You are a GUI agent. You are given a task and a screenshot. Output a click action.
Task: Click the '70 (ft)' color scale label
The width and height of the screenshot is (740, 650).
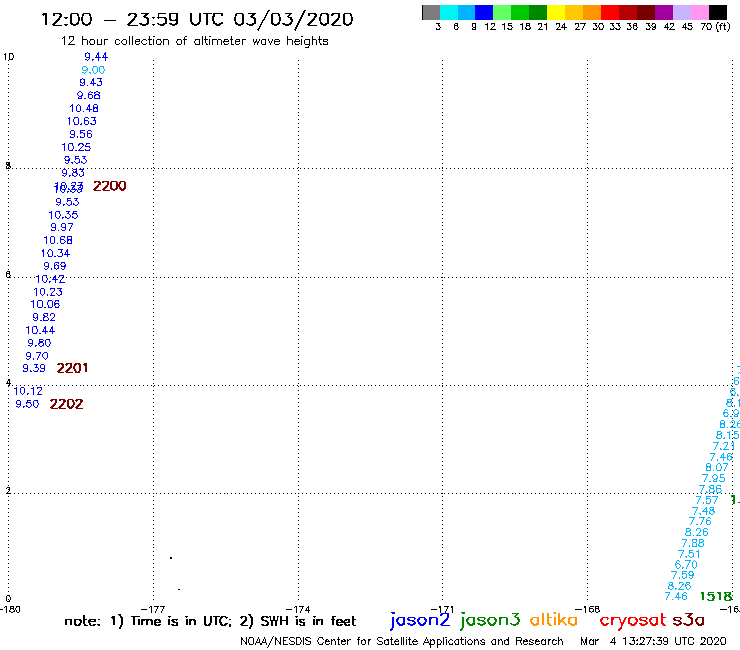pos(715,26)
